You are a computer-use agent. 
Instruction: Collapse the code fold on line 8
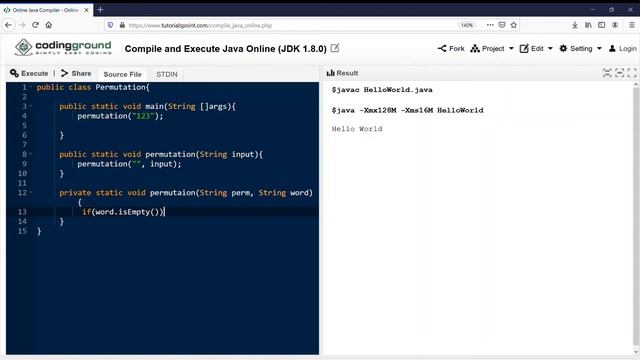(30, 154)
